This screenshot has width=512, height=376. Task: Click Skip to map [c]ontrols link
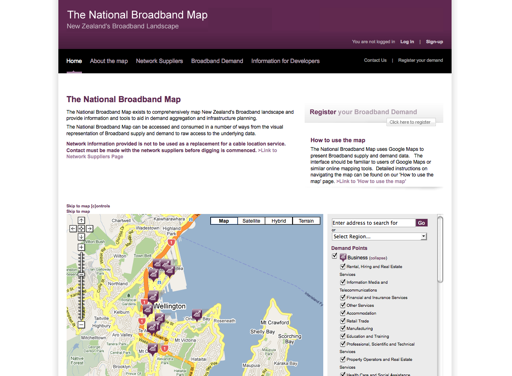(x=88, y=206)
